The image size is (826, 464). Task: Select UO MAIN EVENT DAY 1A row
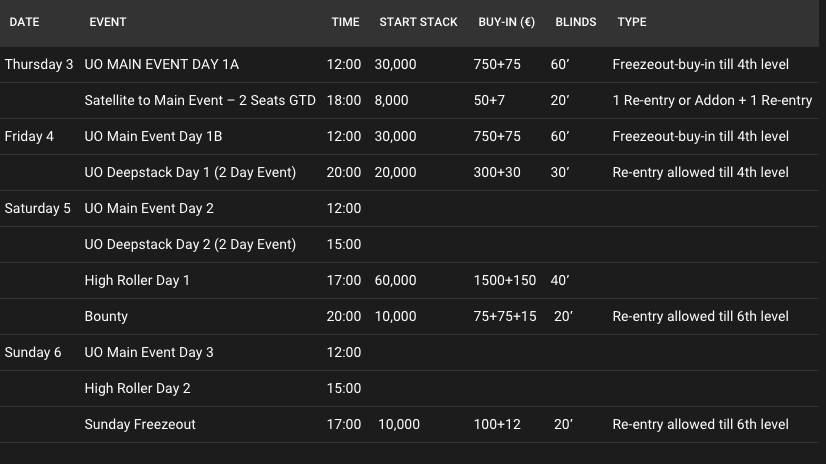162,64
